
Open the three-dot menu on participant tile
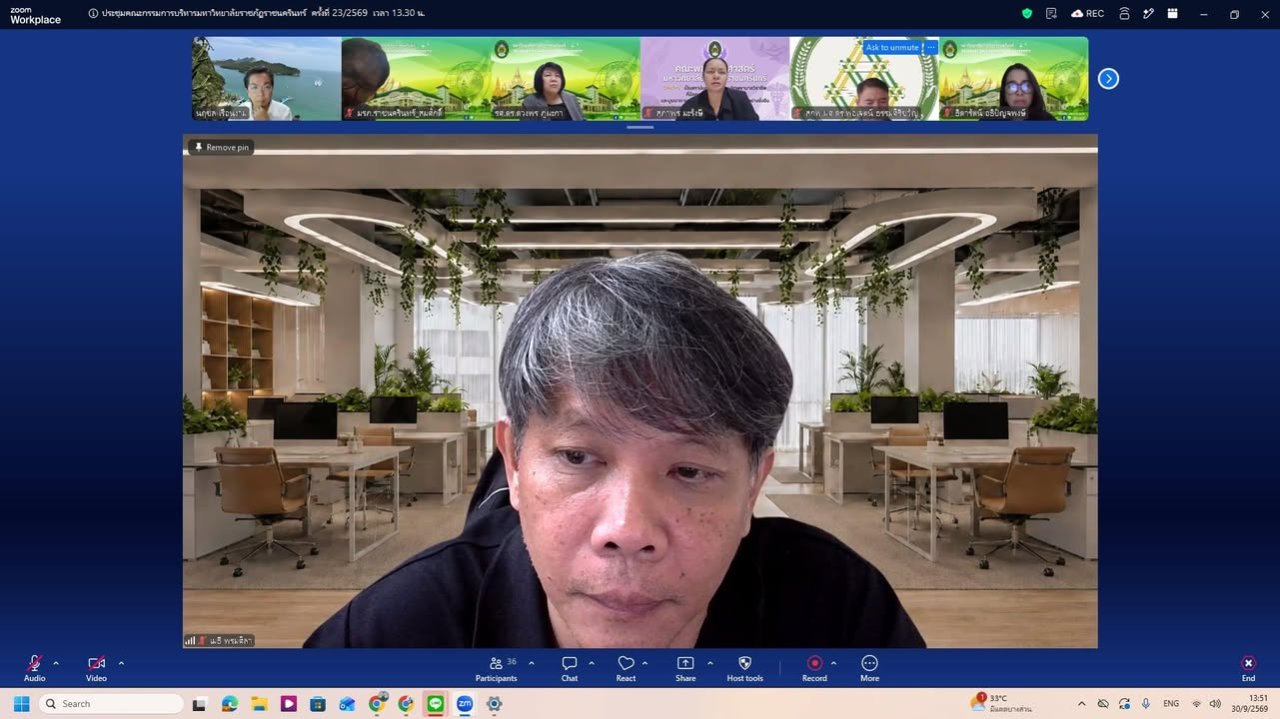pyautogui.click(x=931, y=47)
